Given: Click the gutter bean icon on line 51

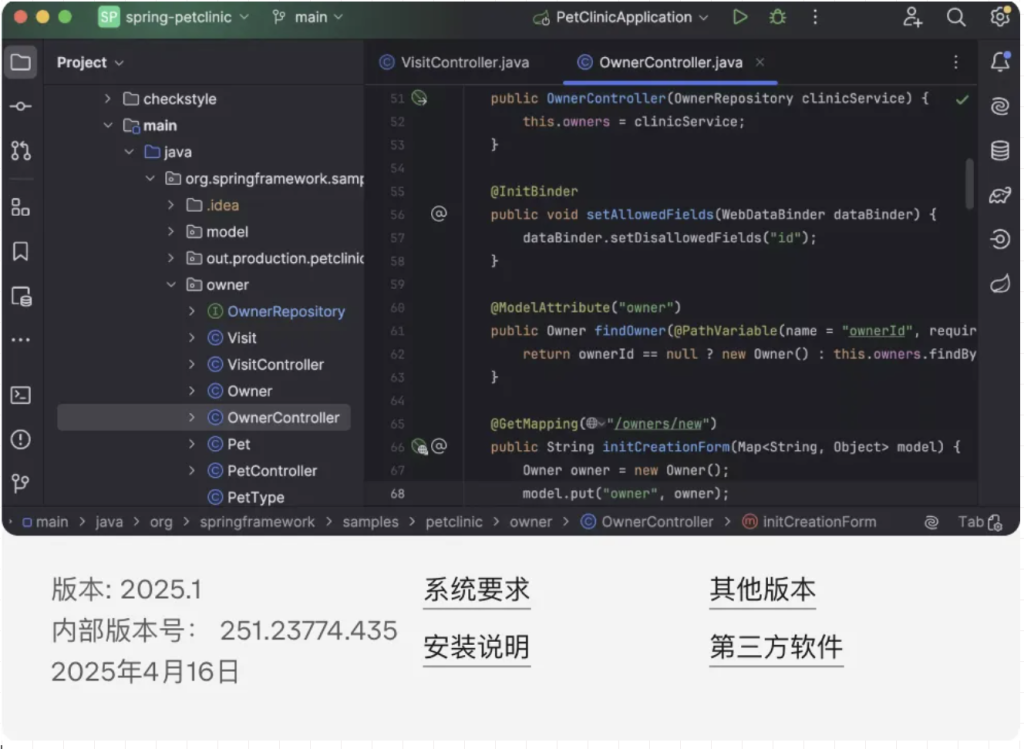Looking at the screenshot, I should click(419, 99).
